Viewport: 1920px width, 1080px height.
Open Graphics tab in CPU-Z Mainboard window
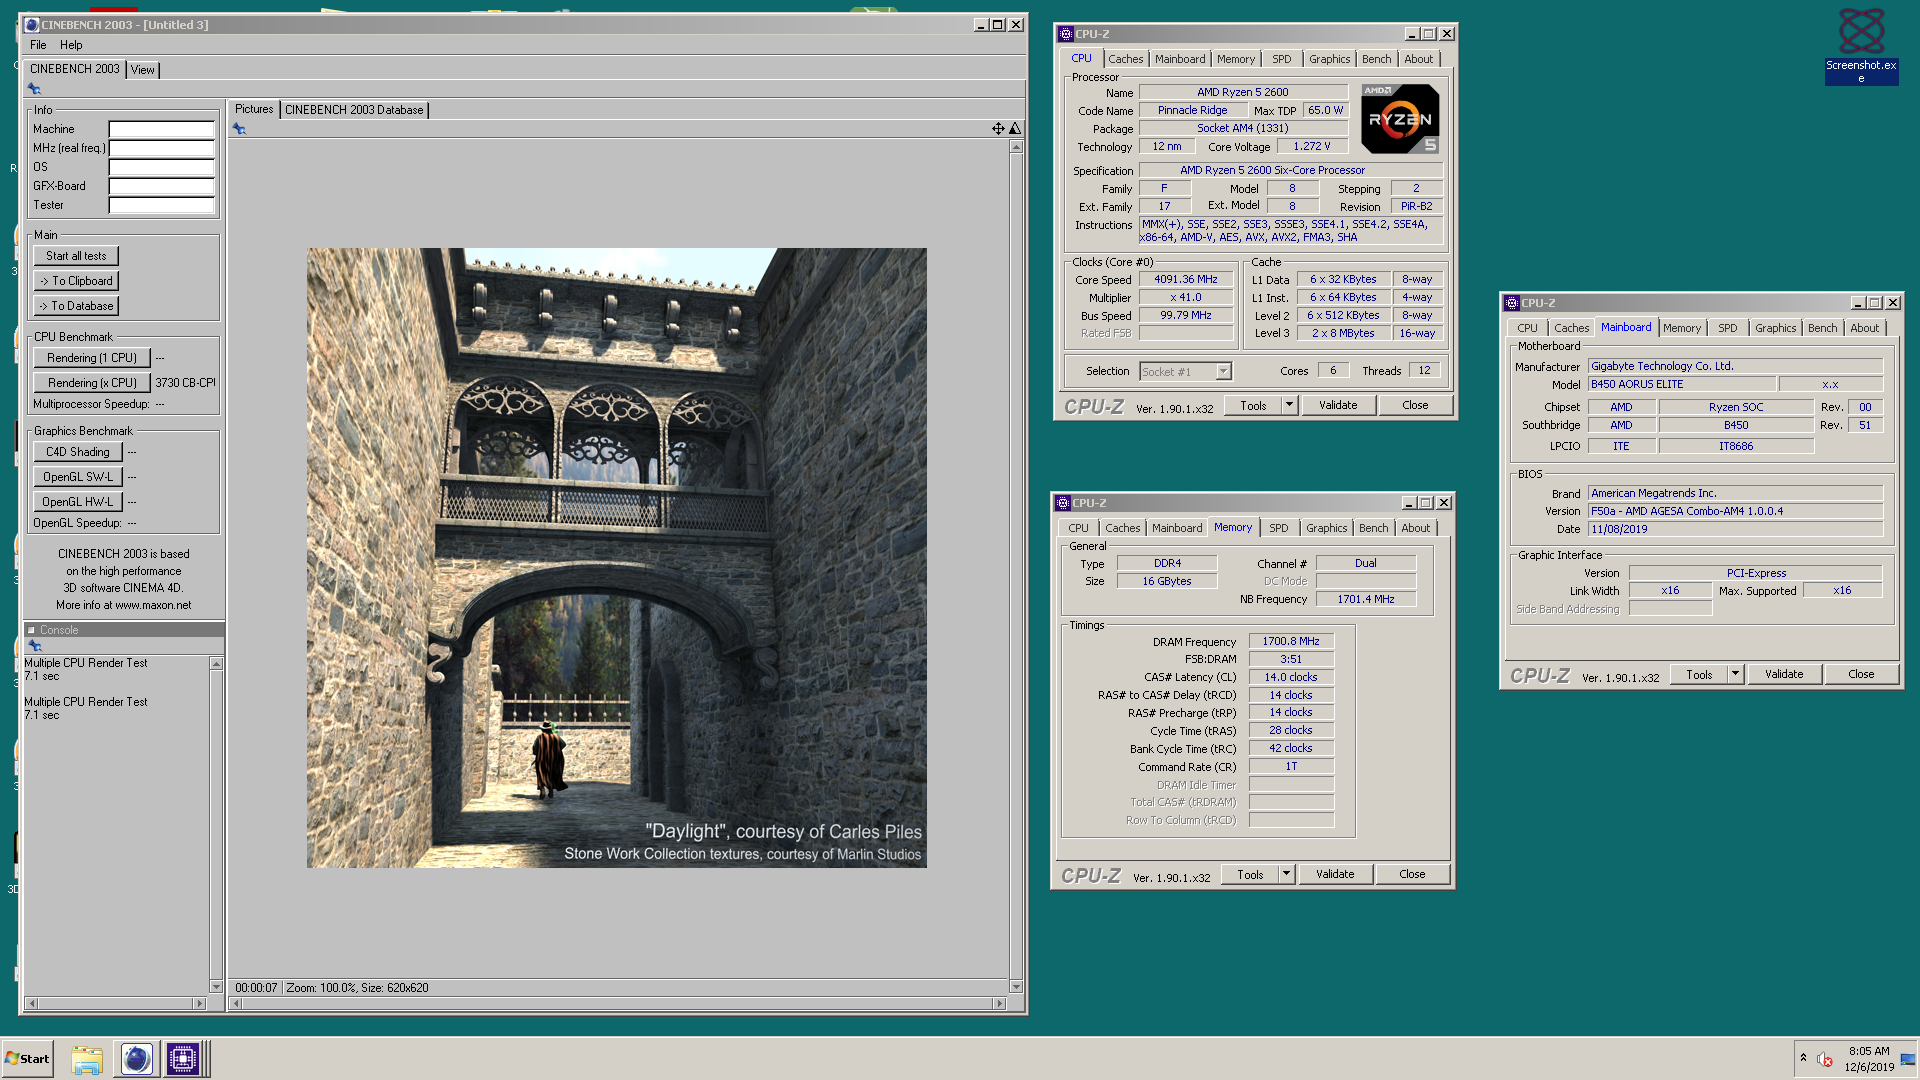1775,328
